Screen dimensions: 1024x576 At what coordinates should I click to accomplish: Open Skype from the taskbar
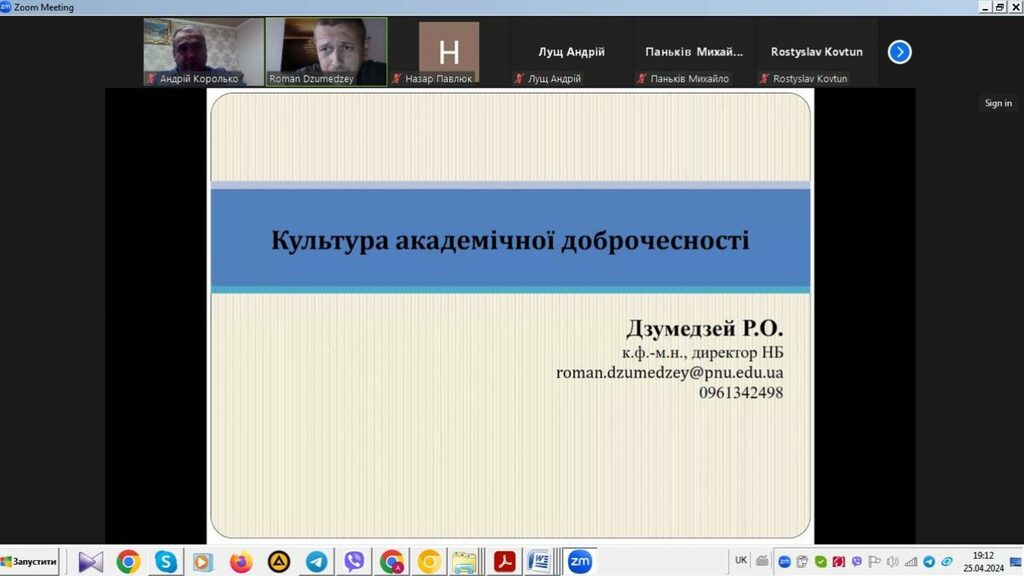tap(166, 562)
